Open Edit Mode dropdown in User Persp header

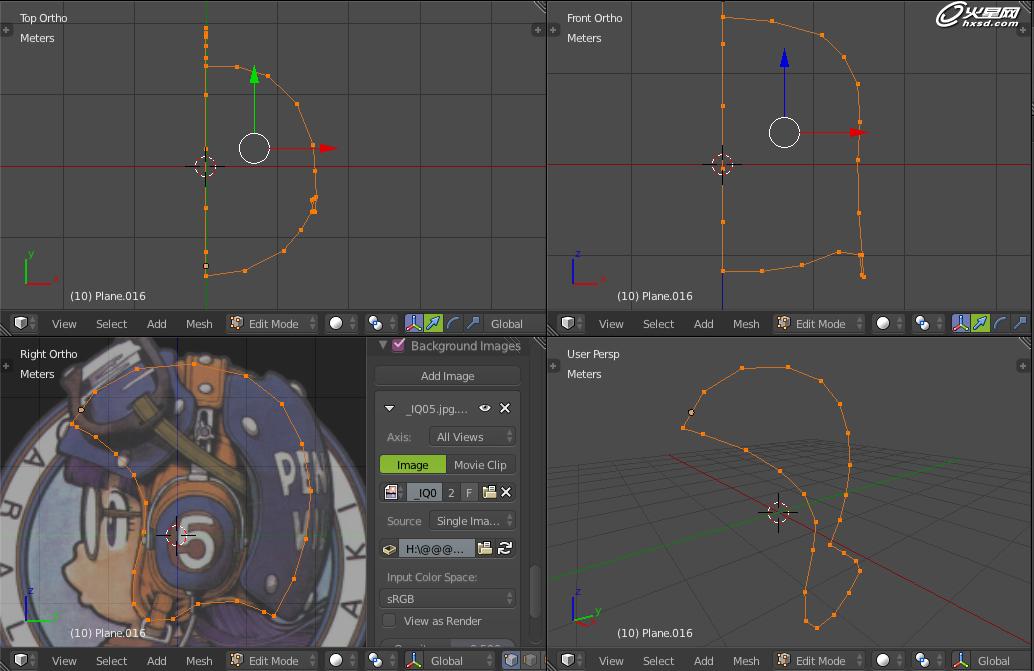tap(820, 660)
